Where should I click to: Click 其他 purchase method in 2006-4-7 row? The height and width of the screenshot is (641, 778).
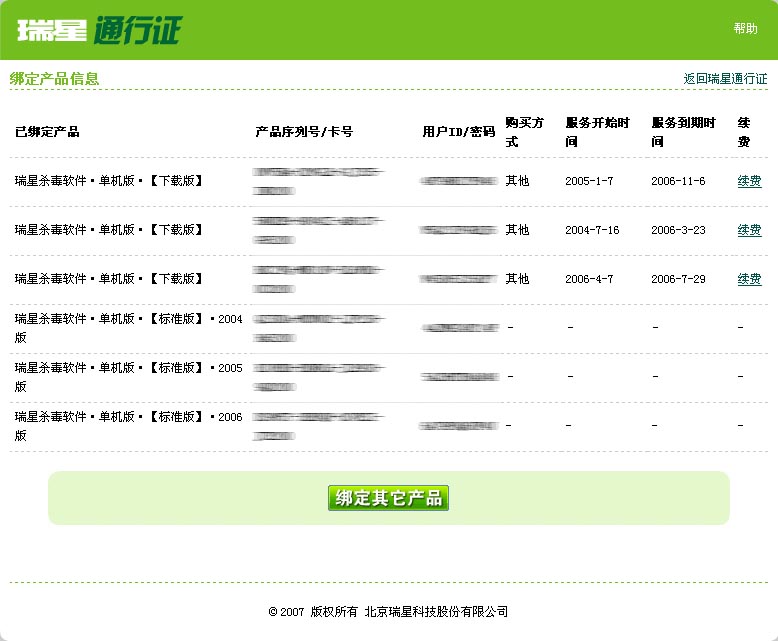coord(517,279)
